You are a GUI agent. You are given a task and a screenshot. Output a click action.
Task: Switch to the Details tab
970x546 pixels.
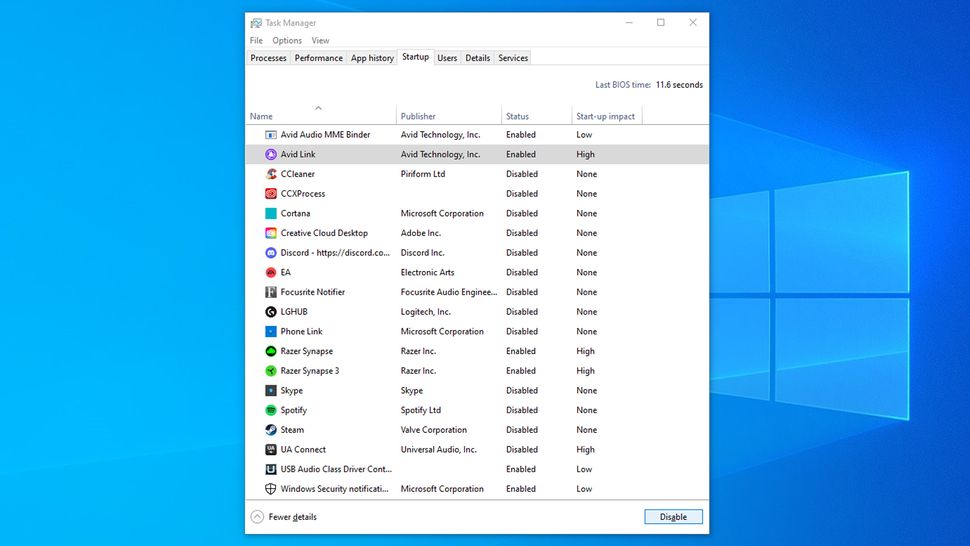[477, 58]
